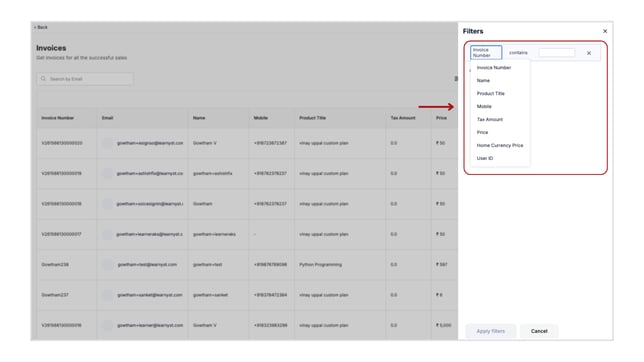Click the ₹ 597 price cell

click(442, 265)
